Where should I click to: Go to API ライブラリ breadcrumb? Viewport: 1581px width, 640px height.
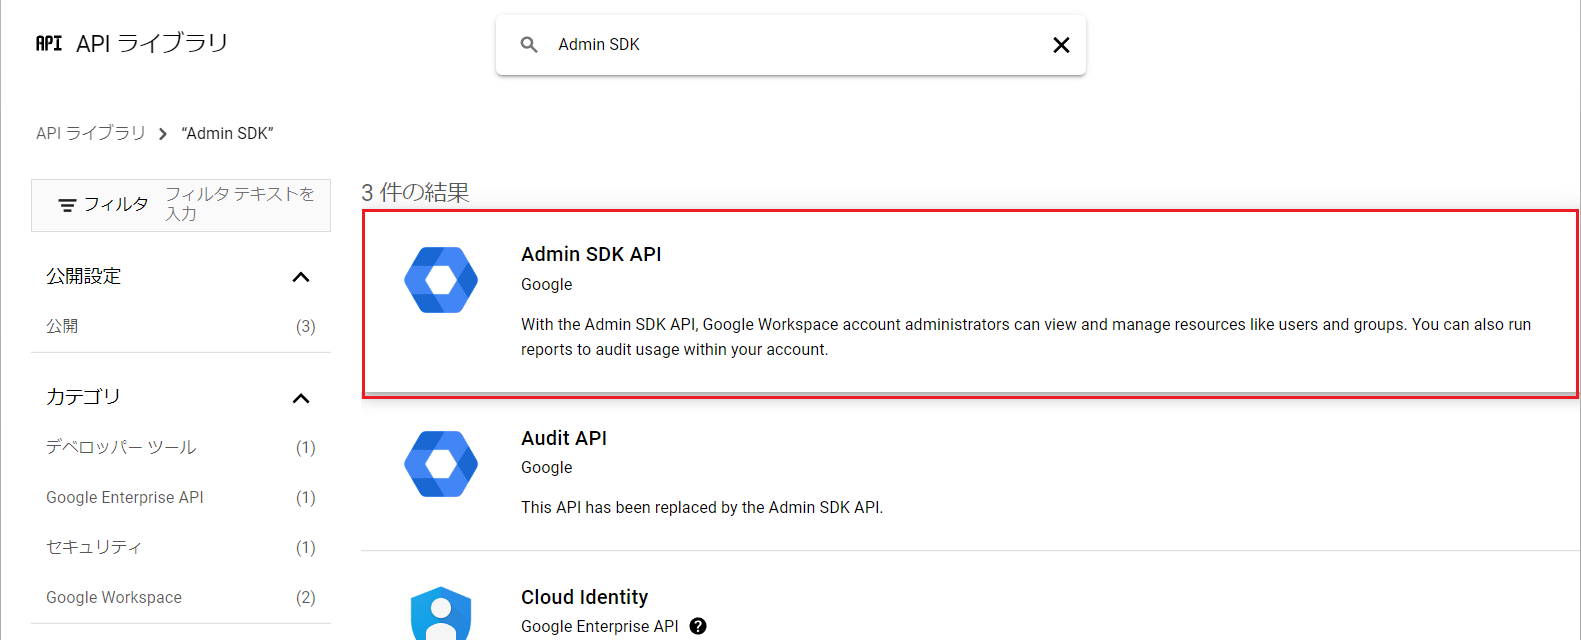[91, 133]
